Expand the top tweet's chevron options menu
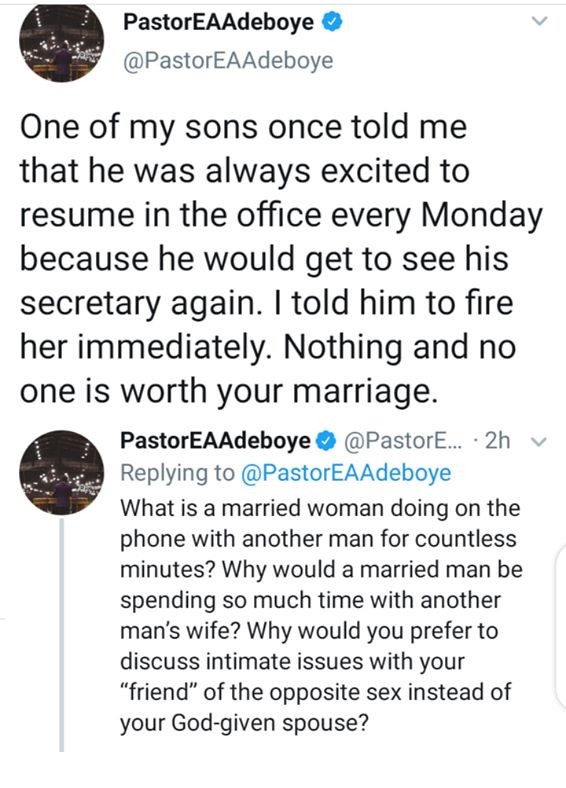This screenshot has height=788, width=566. coord(539,21)
